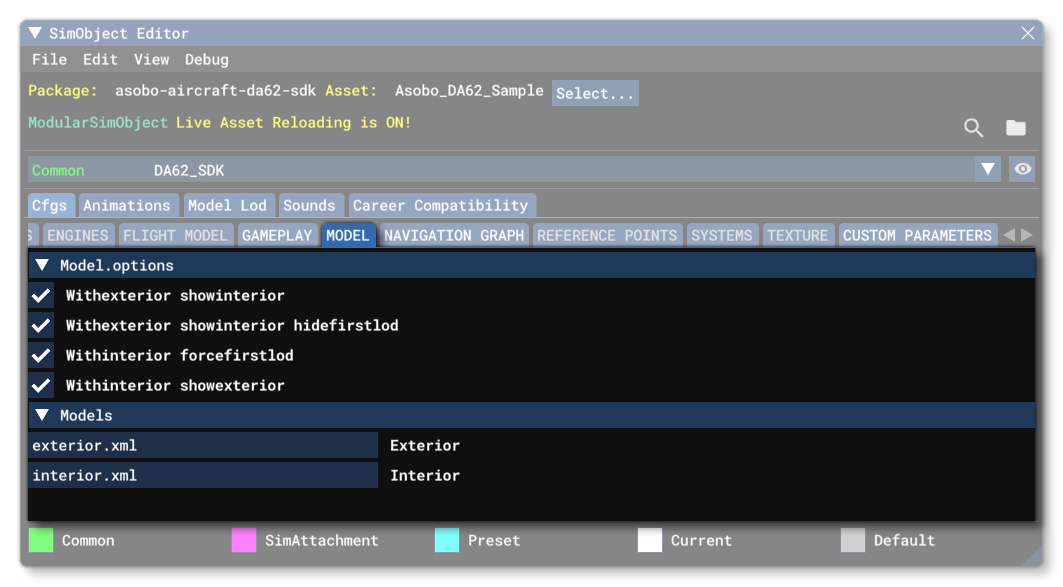Collapse the Models section
Image resolution: width=1063 pixels, height=587 pixels.
click(41, 415)
